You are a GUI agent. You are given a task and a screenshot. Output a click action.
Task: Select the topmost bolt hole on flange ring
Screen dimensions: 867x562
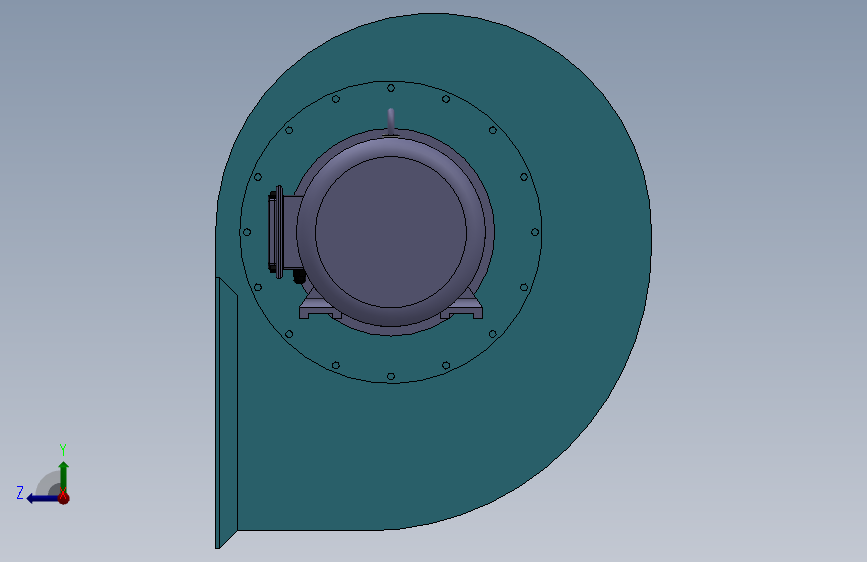391,88
